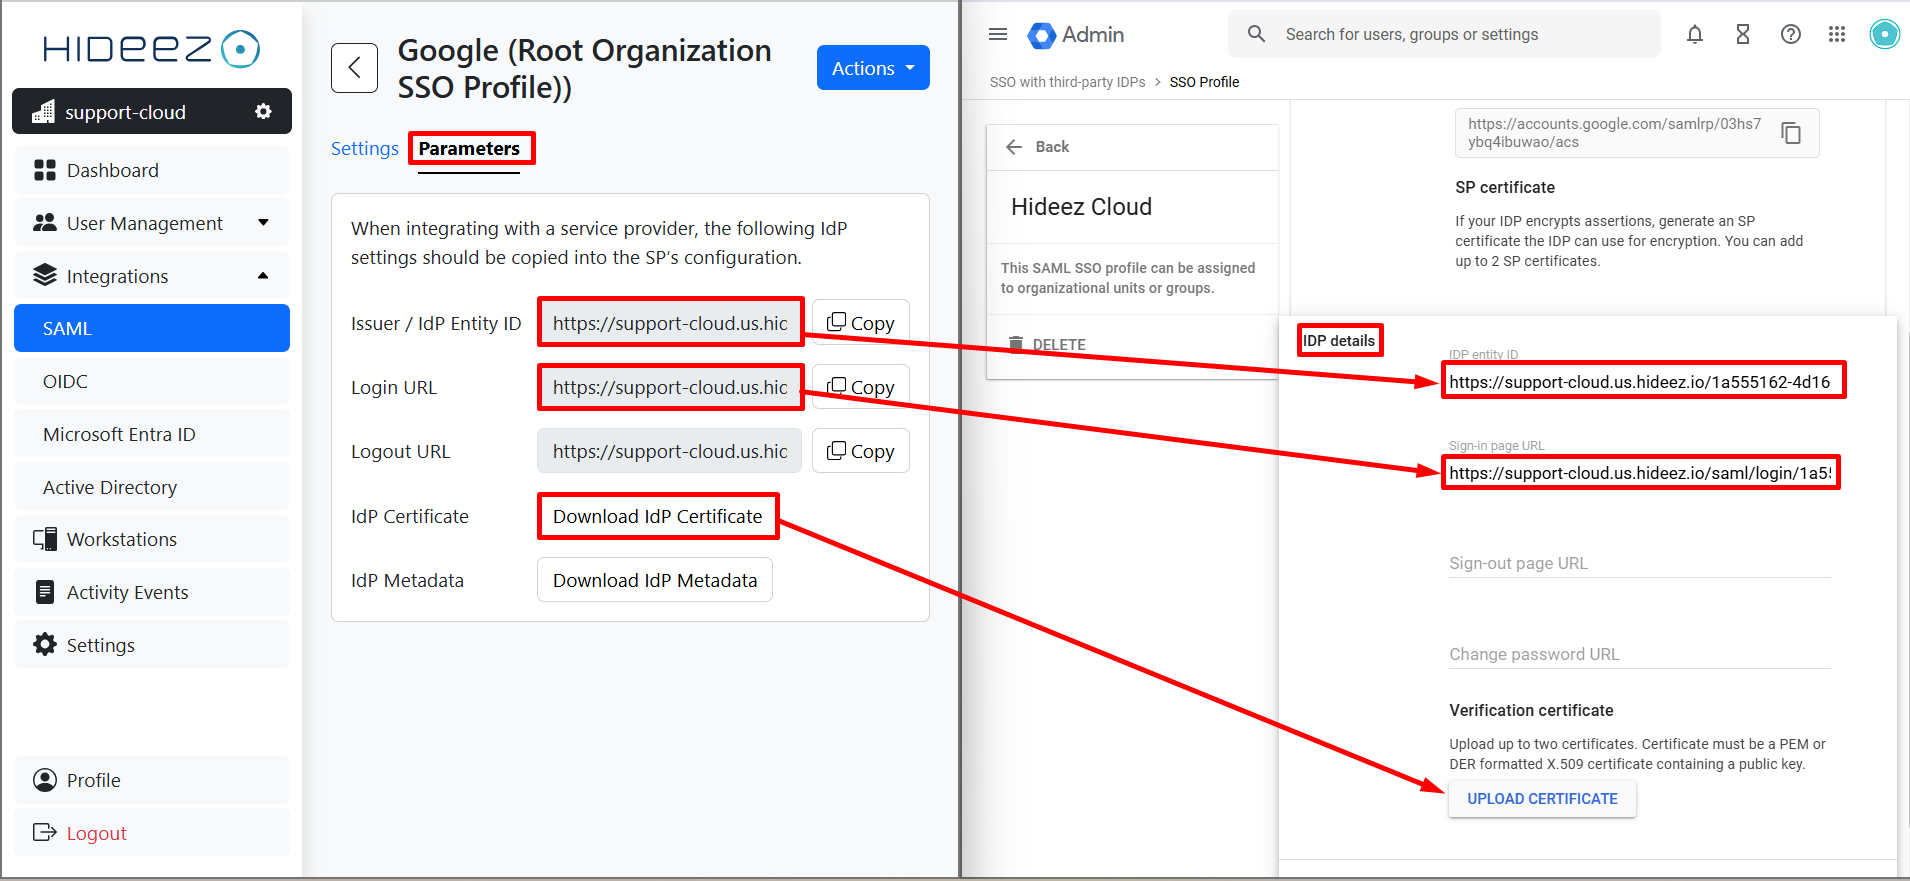Viewport: 1910px width, 881px height.
Task: Open the help question mark icon
Action: click(x=1790, y=35)
